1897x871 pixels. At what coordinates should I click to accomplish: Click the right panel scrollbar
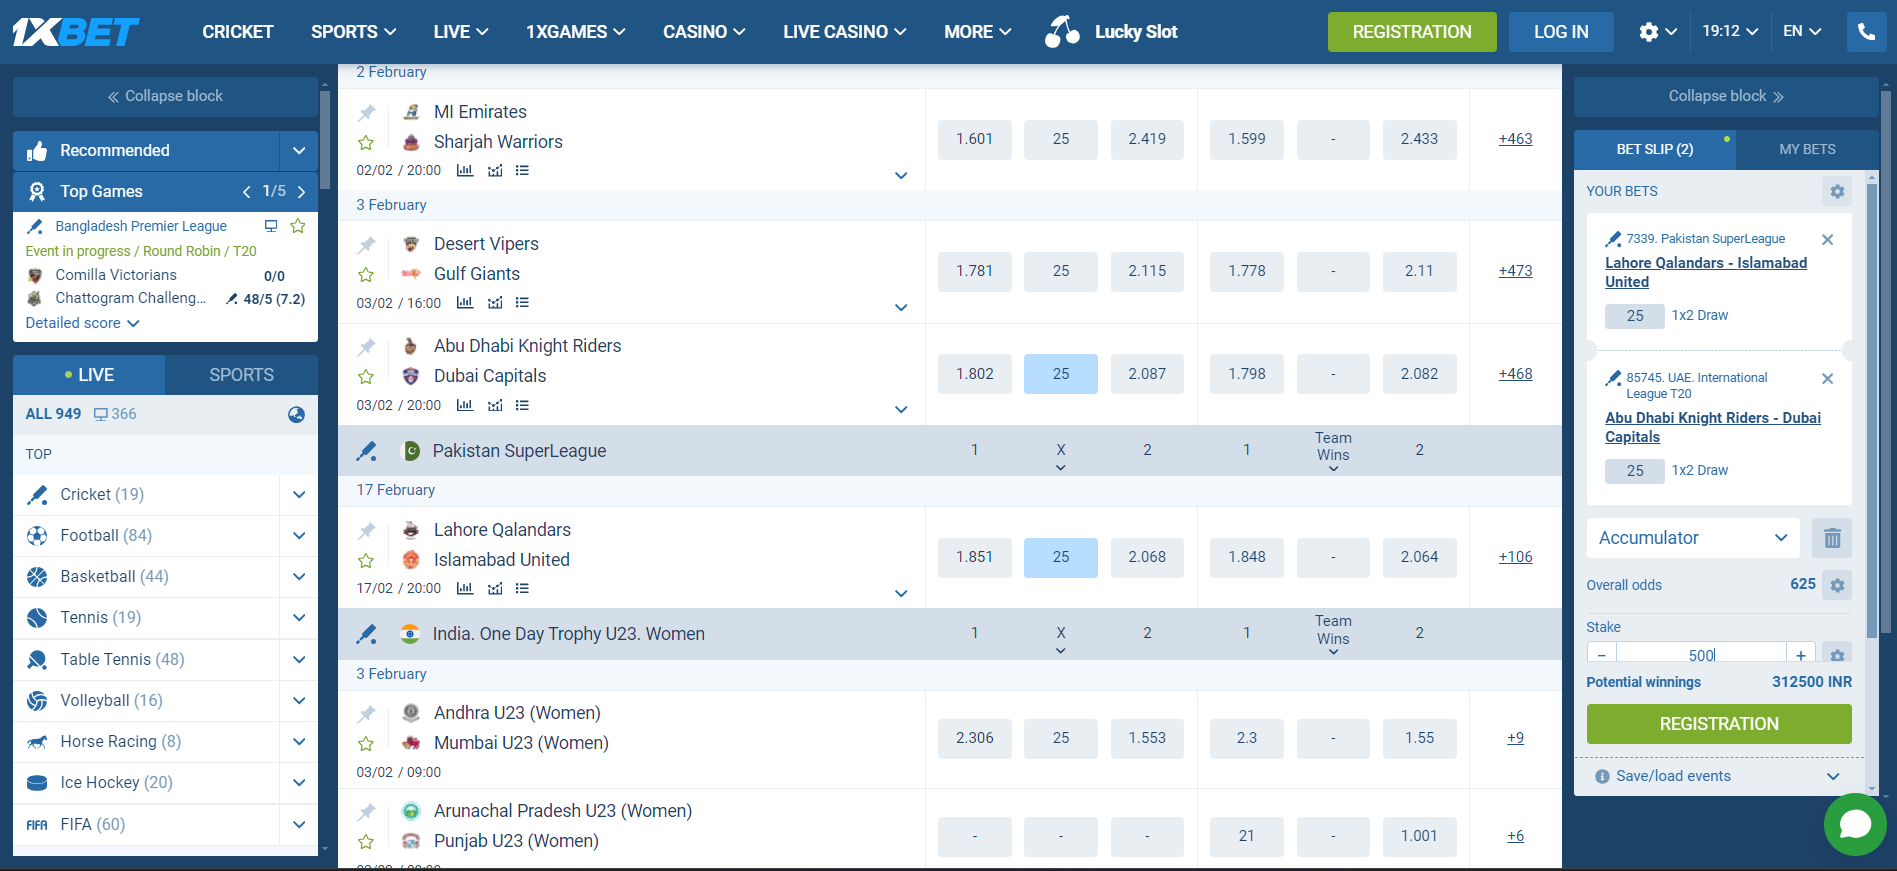pyautogui.click(x=1886, y=362)
